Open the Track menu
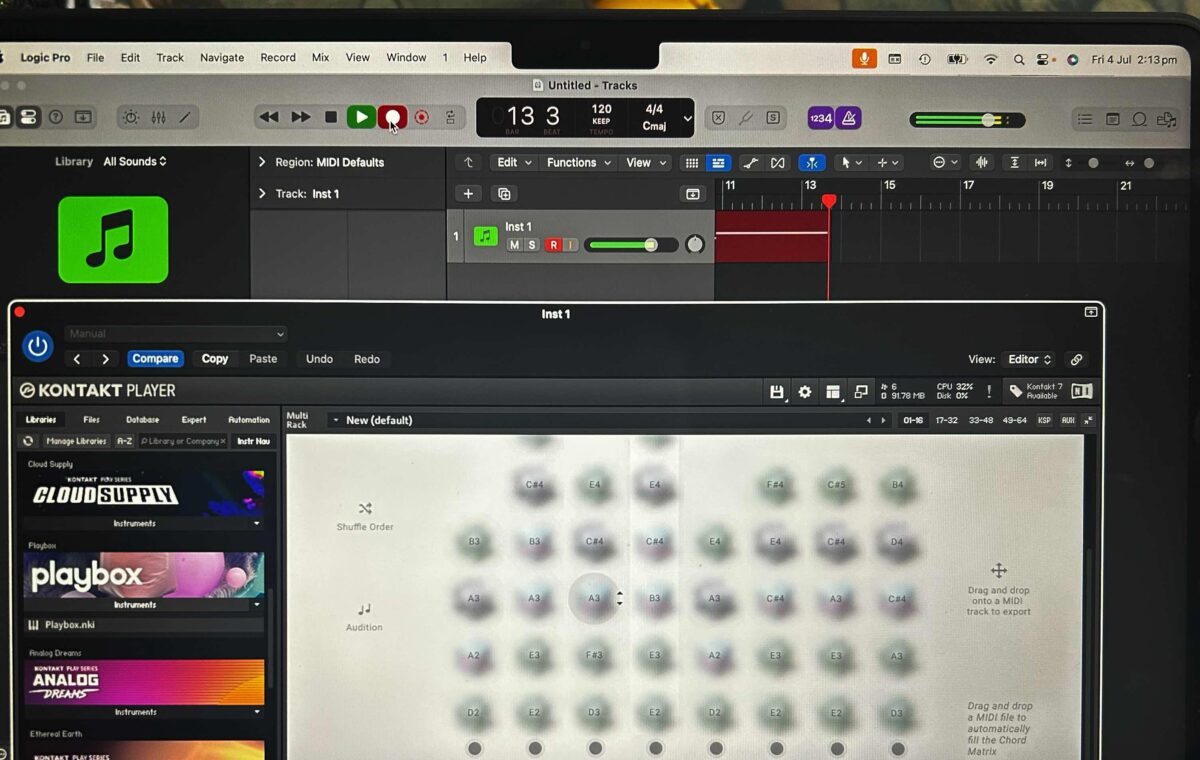Image resolution: width=1200 pixels, height=760 pixels. pos(170,57)
